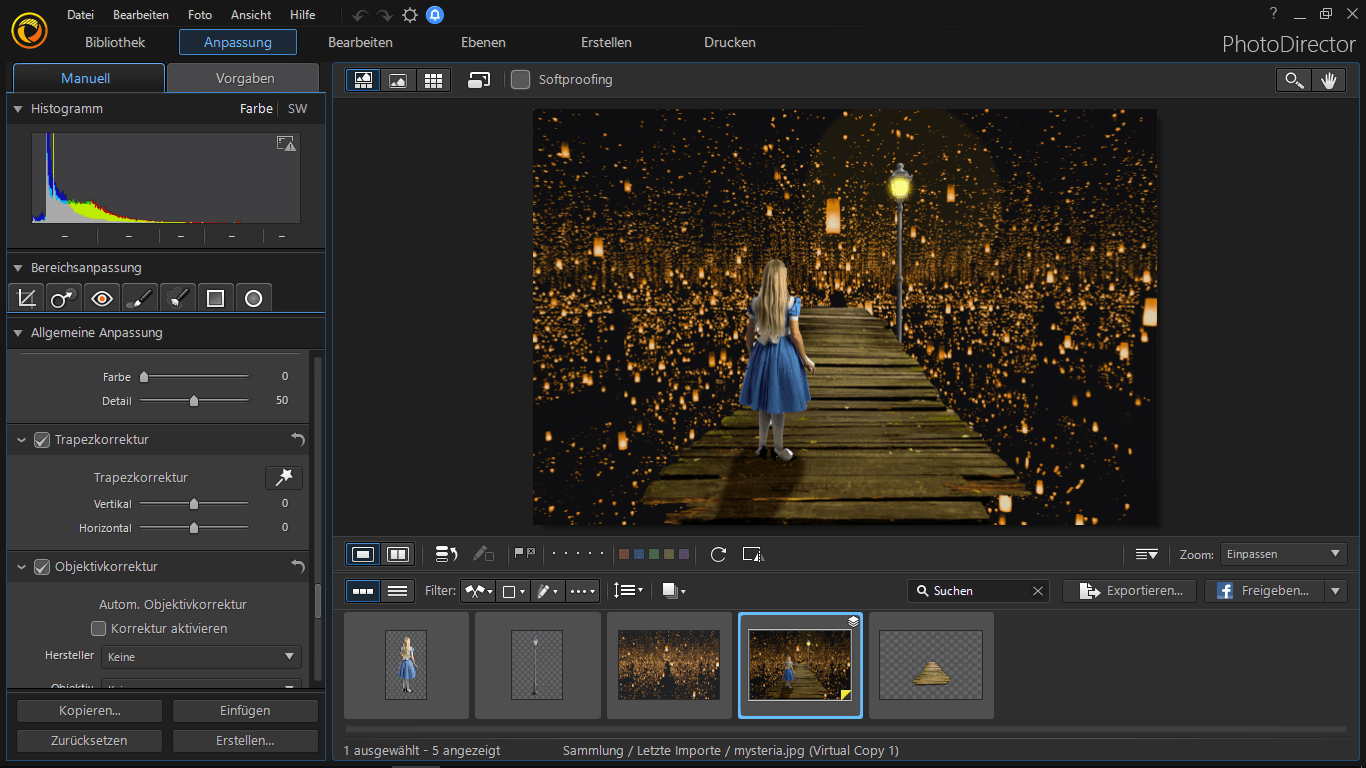Image resolution: width=1366 pixels, height=768 pixels.
Task: Click the Erstellen... button at panel bottom
Action: coord(245,741)
